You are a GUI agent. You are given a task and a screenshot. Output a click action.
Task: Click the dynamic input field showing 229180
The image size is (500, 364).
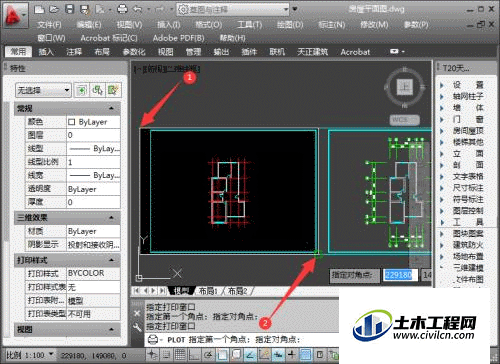(399, 275)
